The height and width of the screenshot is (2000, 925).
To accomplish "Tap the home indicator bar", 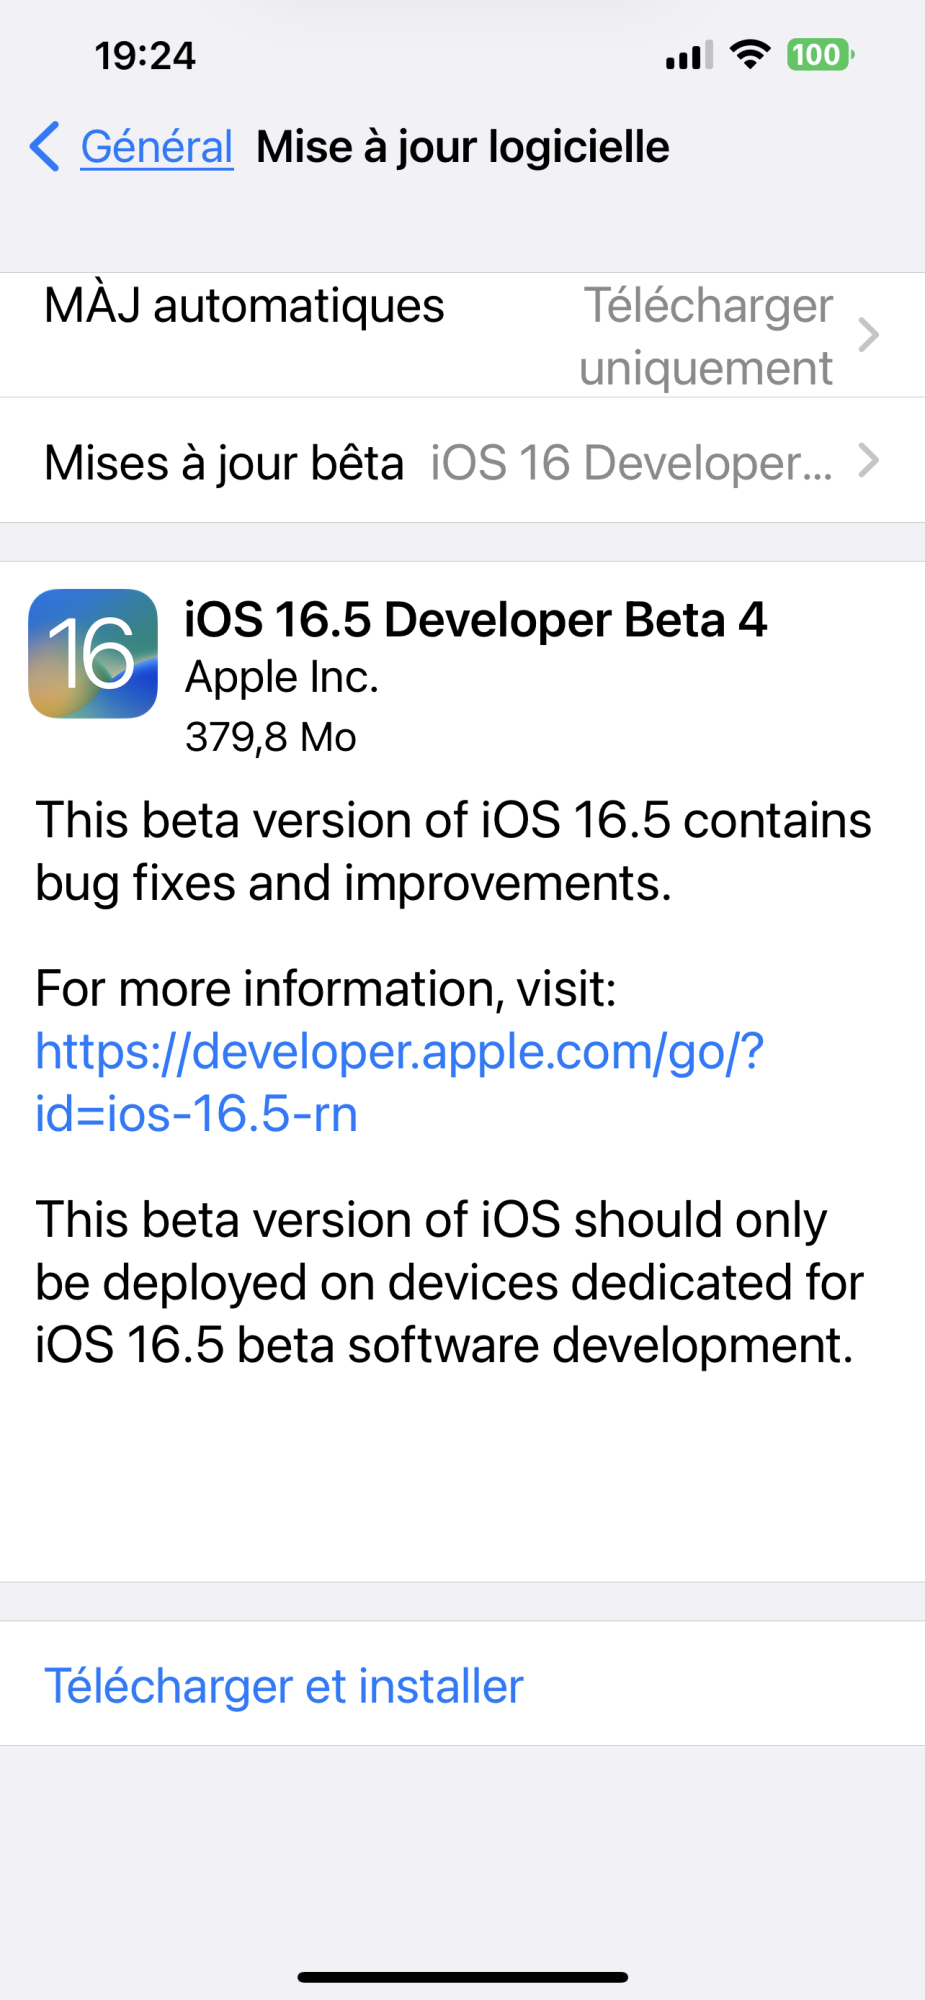I will (462, 1976).
